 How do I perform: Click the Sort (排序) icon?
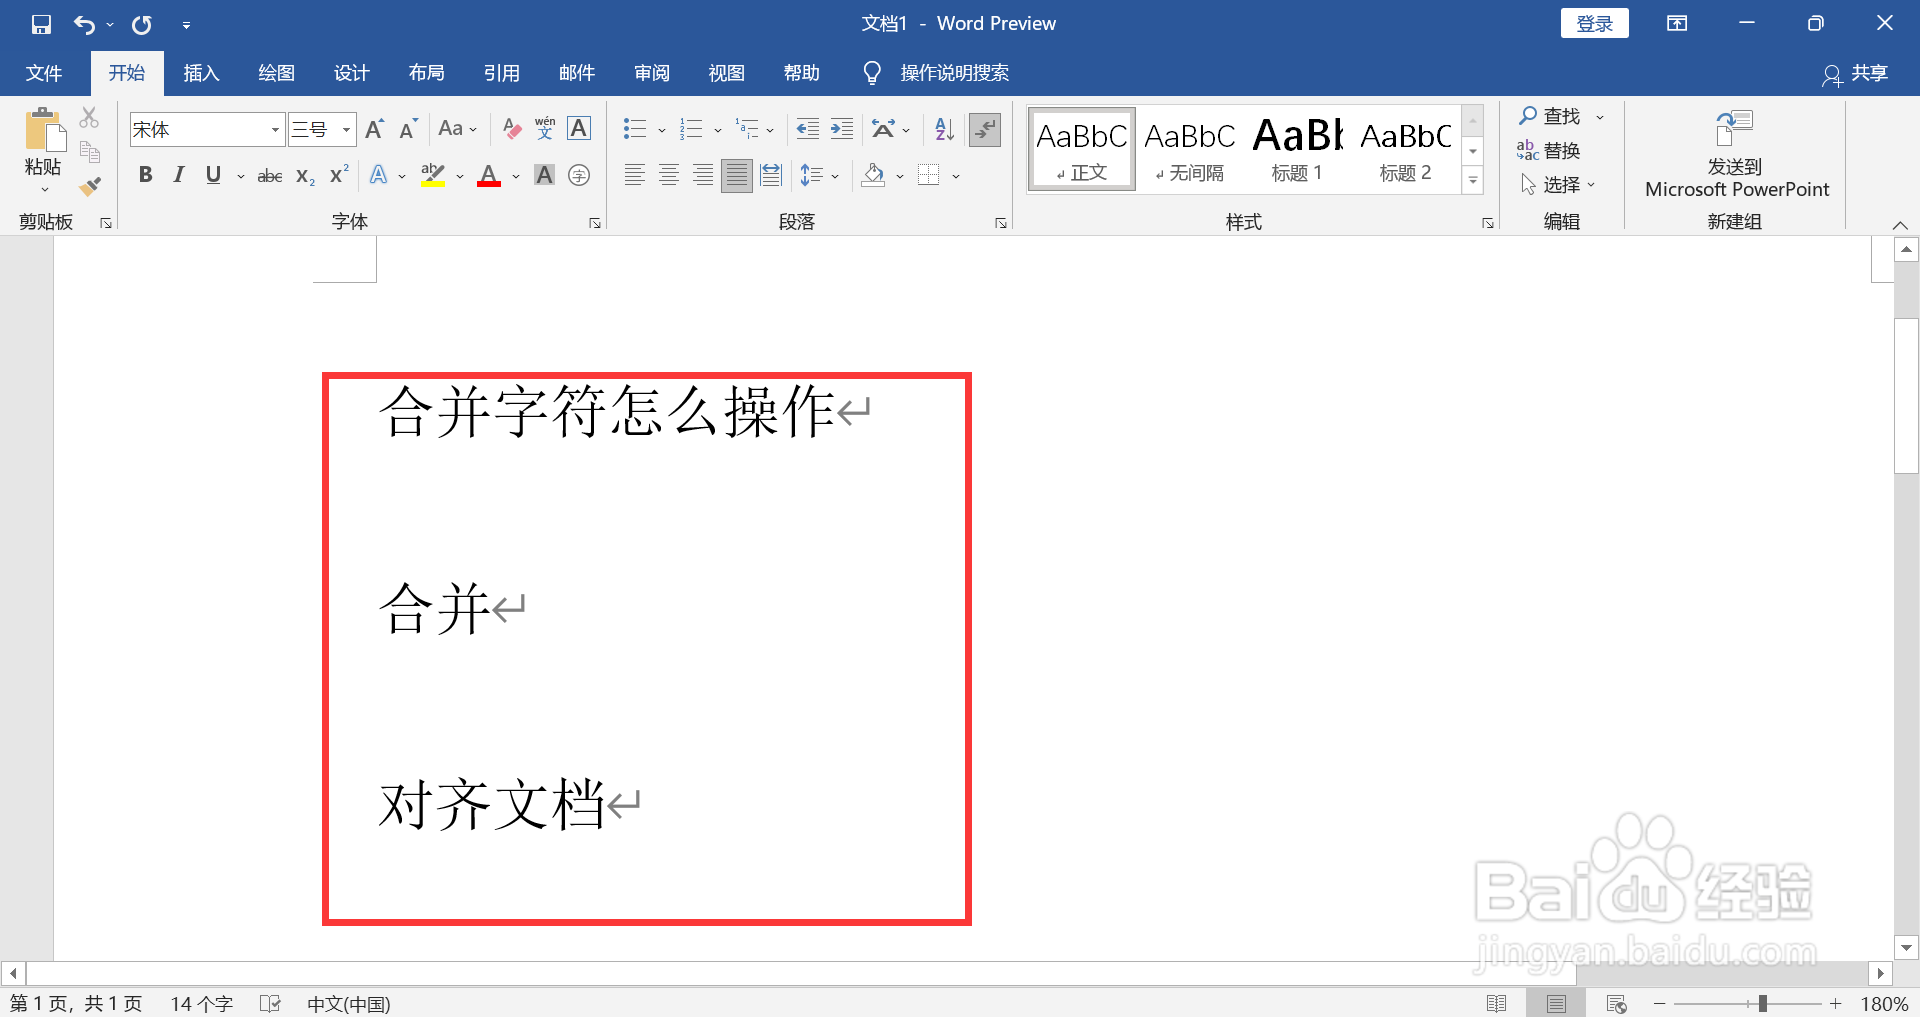point(941,128)
